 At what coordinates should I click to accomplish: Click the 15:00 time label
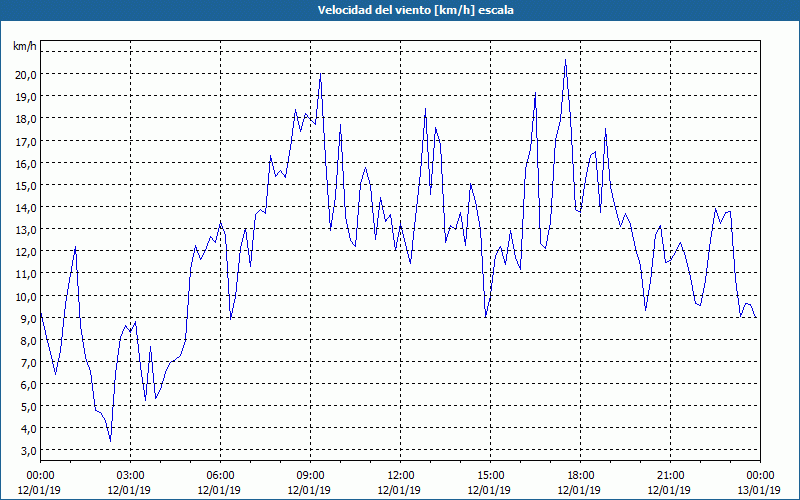(490, 476)
